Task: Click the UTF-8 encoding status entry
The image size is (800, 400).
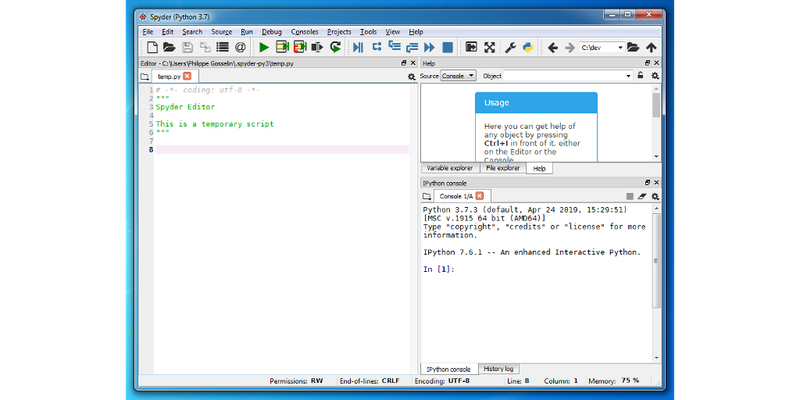Action: point(442,381)
